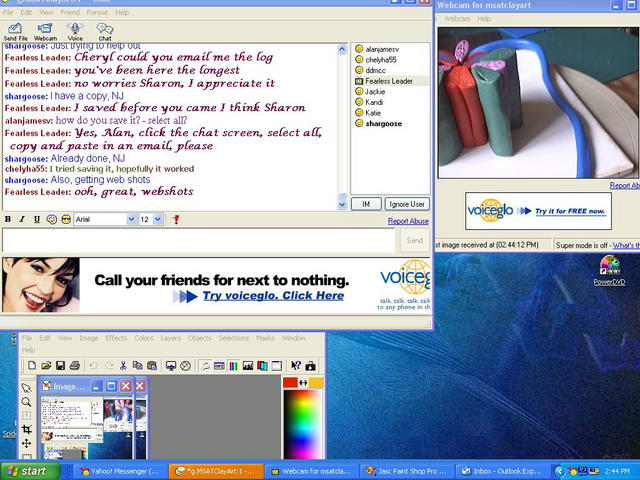Click the Print icon in Paint Shop Pro

tap(74, 366)
